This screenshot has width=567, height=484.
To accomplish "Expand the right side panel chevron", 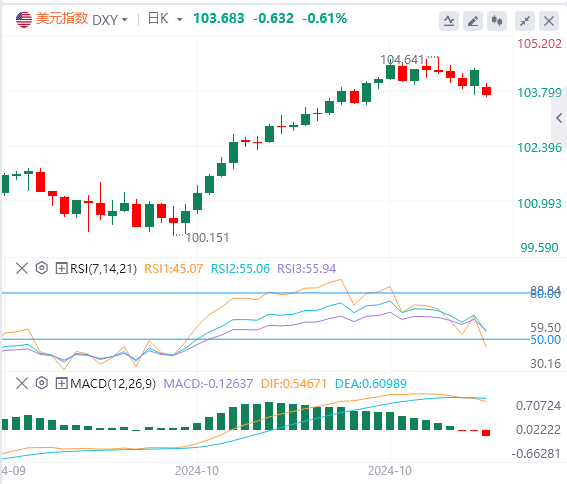I will (x=559, y=118).
